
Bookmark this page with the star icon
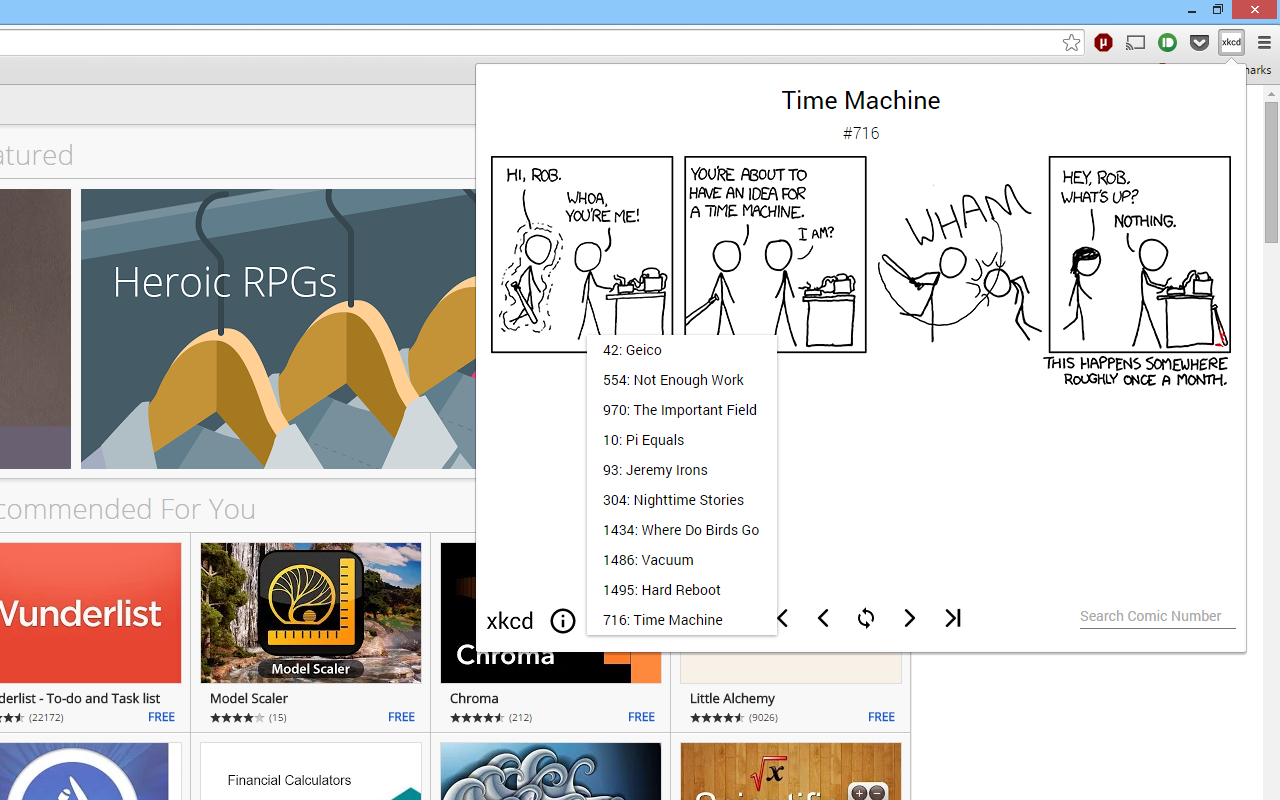pyautogui.click(x=1071, y=43)
